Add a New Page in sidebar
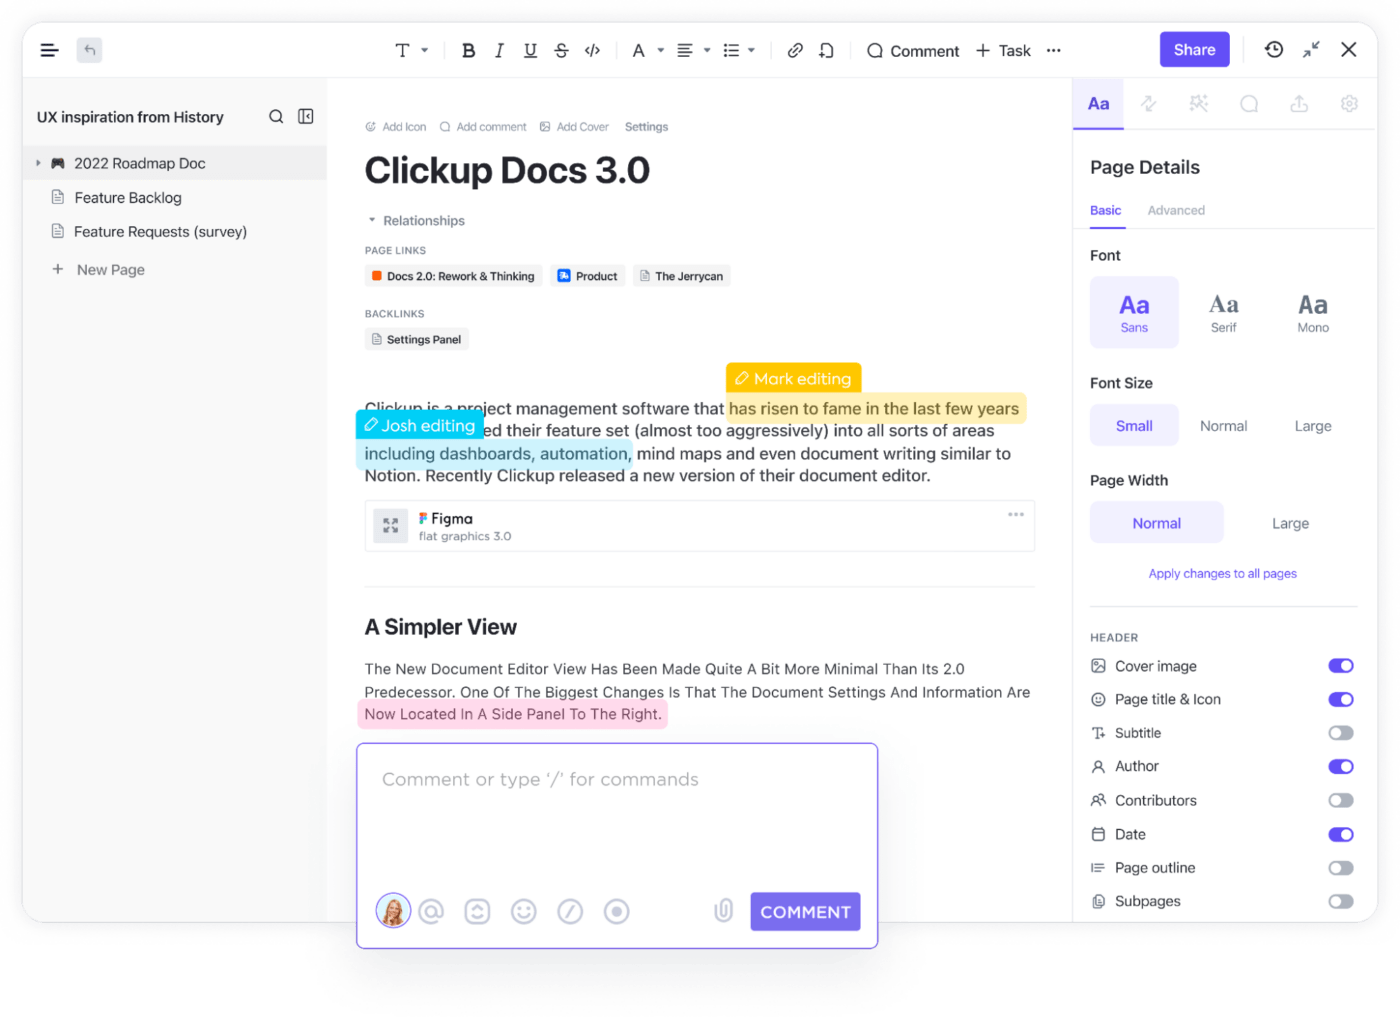1400x1027 pixels. click(99, 270)
